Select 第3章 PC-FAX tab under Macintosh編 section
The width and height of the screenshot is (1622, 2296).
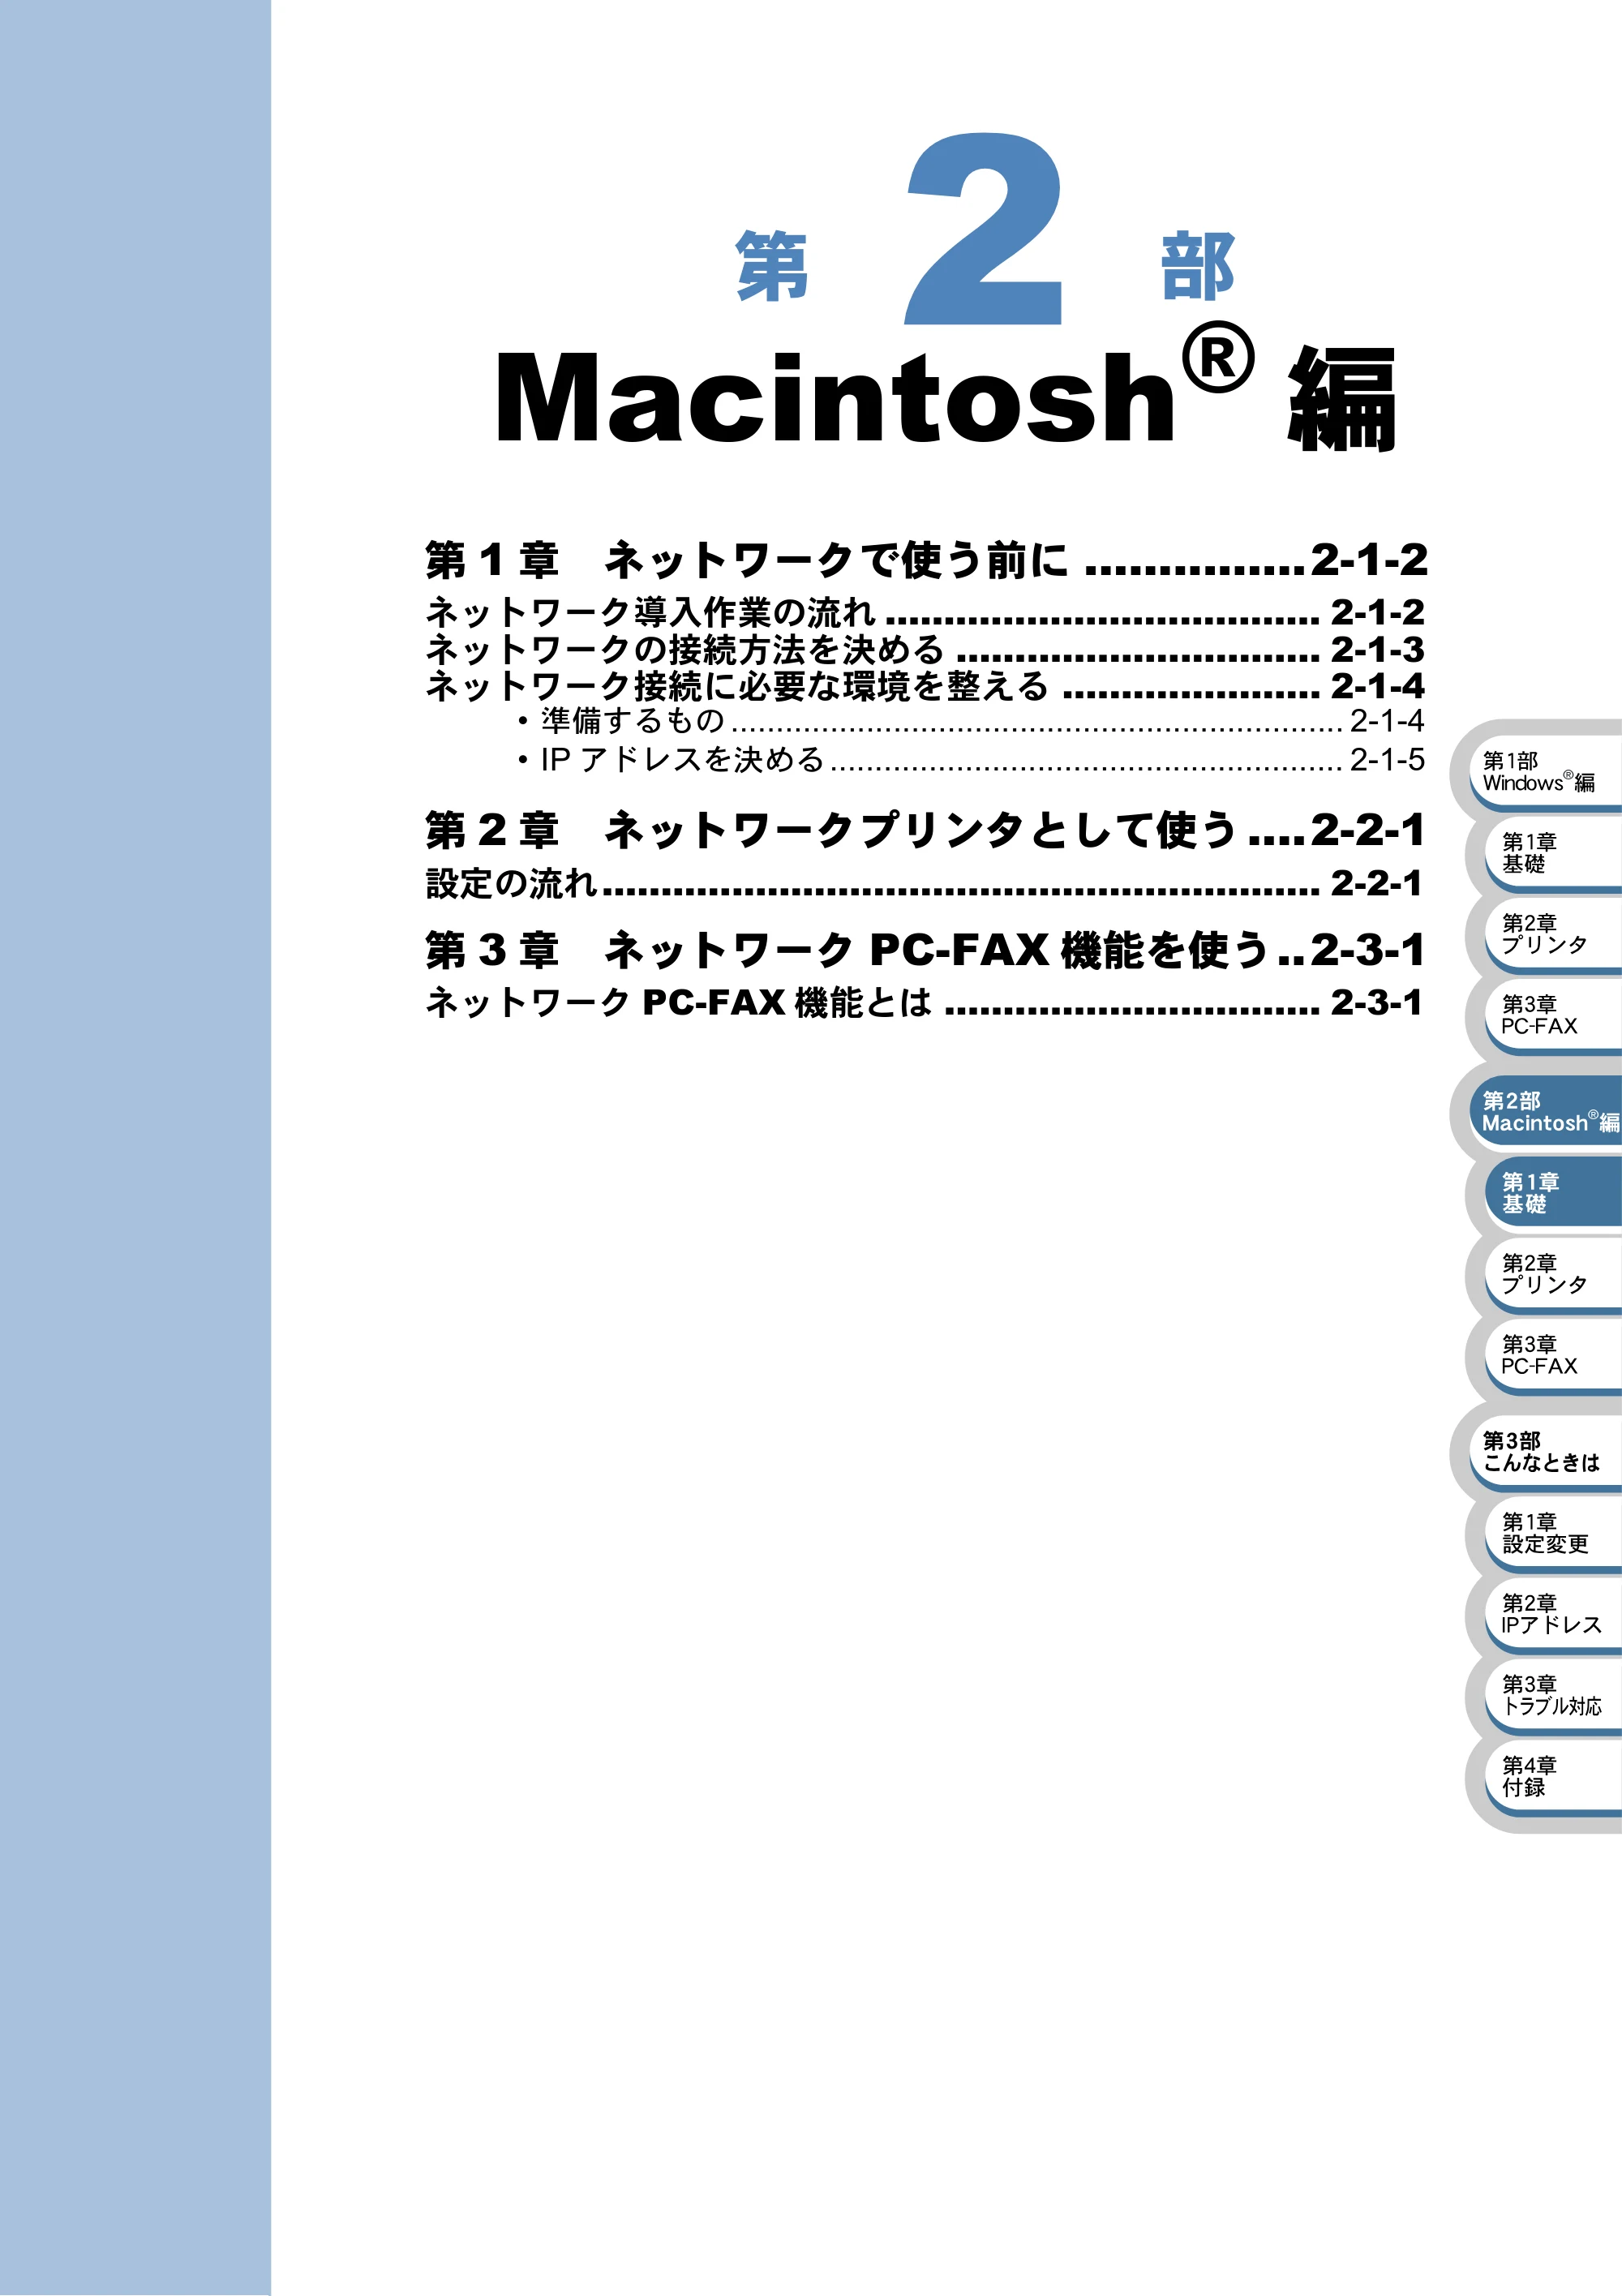1553,1355
